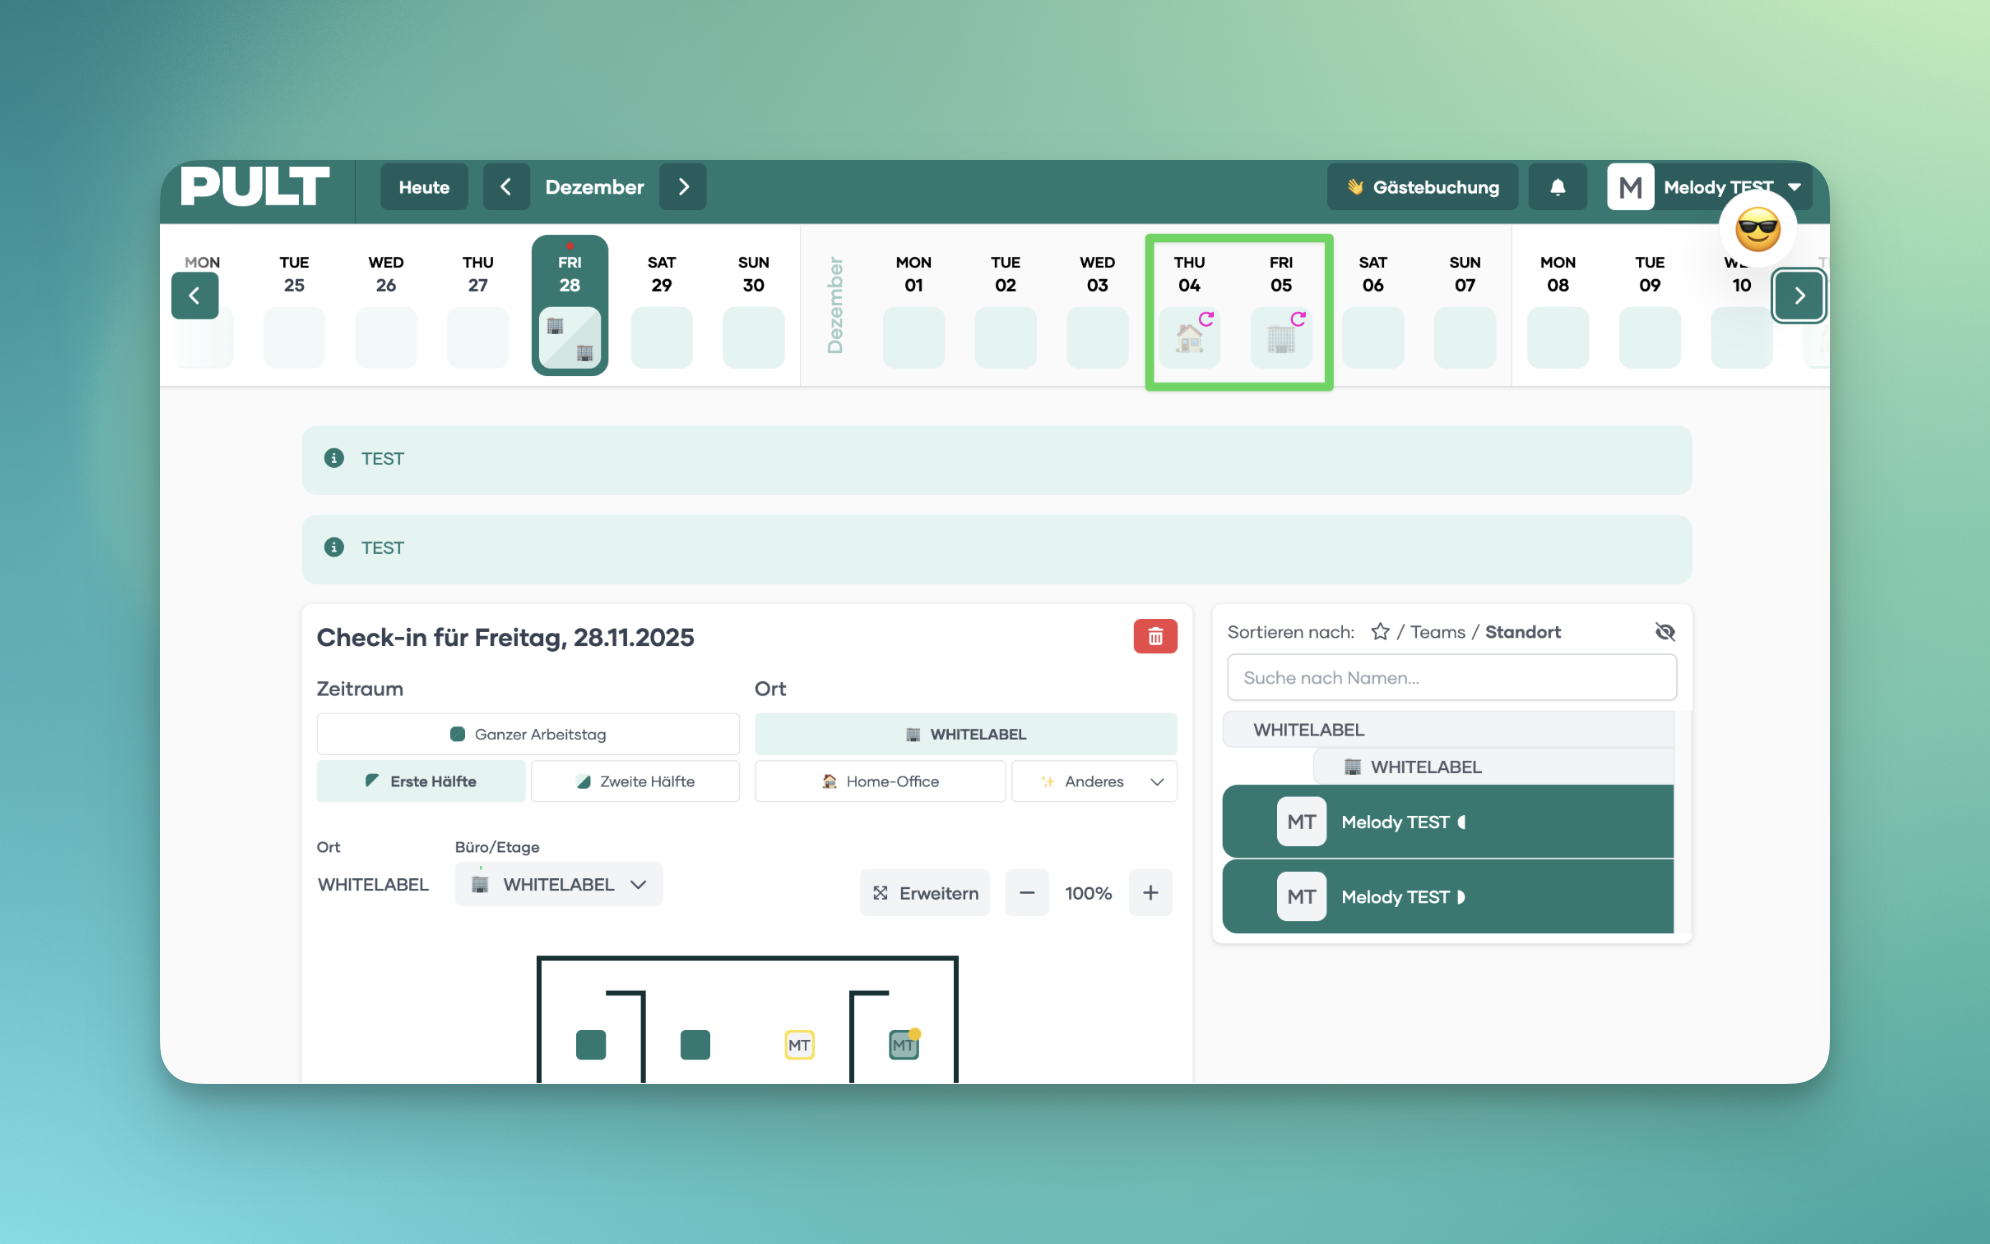This screenshot has height=1244, width=1990.
Task: Click home-office booking icon on Thu 04
Action: (x=1189, y=338)
